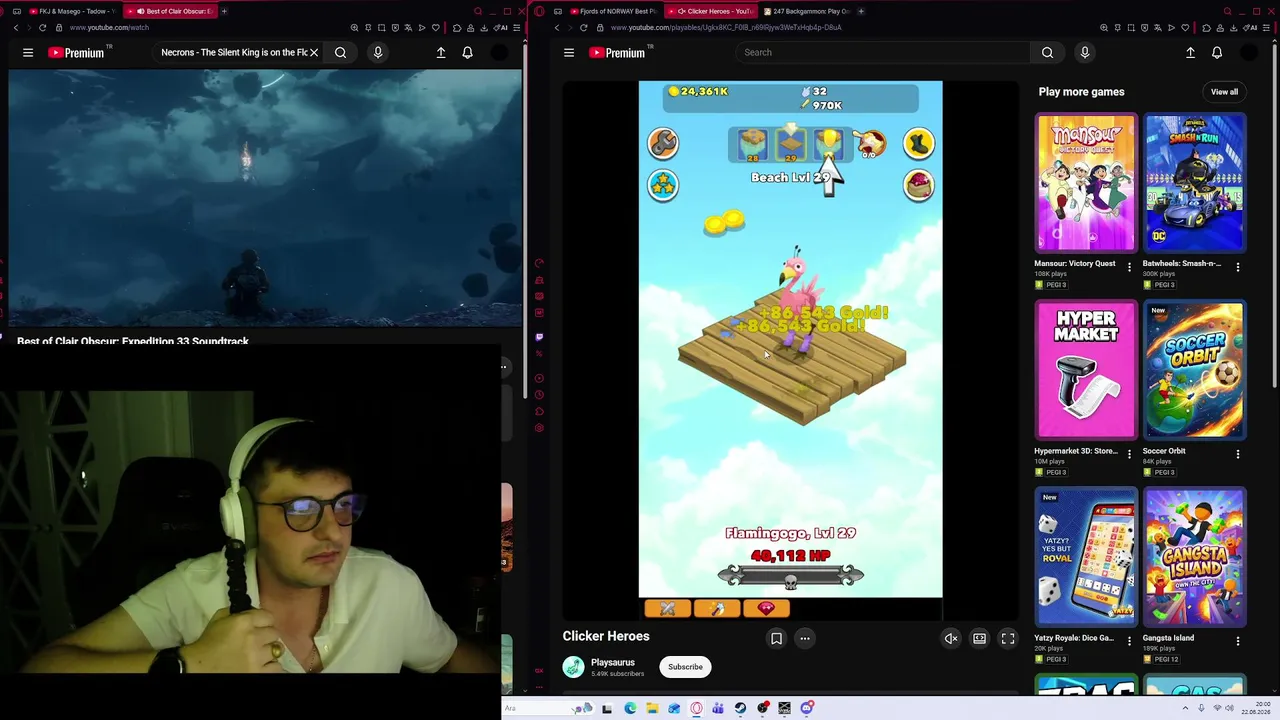This screenshot has width=1280, height=720.
Task: Enter fullscreen for the Clicker Heroes game
Action: [x=1008, y=638]
